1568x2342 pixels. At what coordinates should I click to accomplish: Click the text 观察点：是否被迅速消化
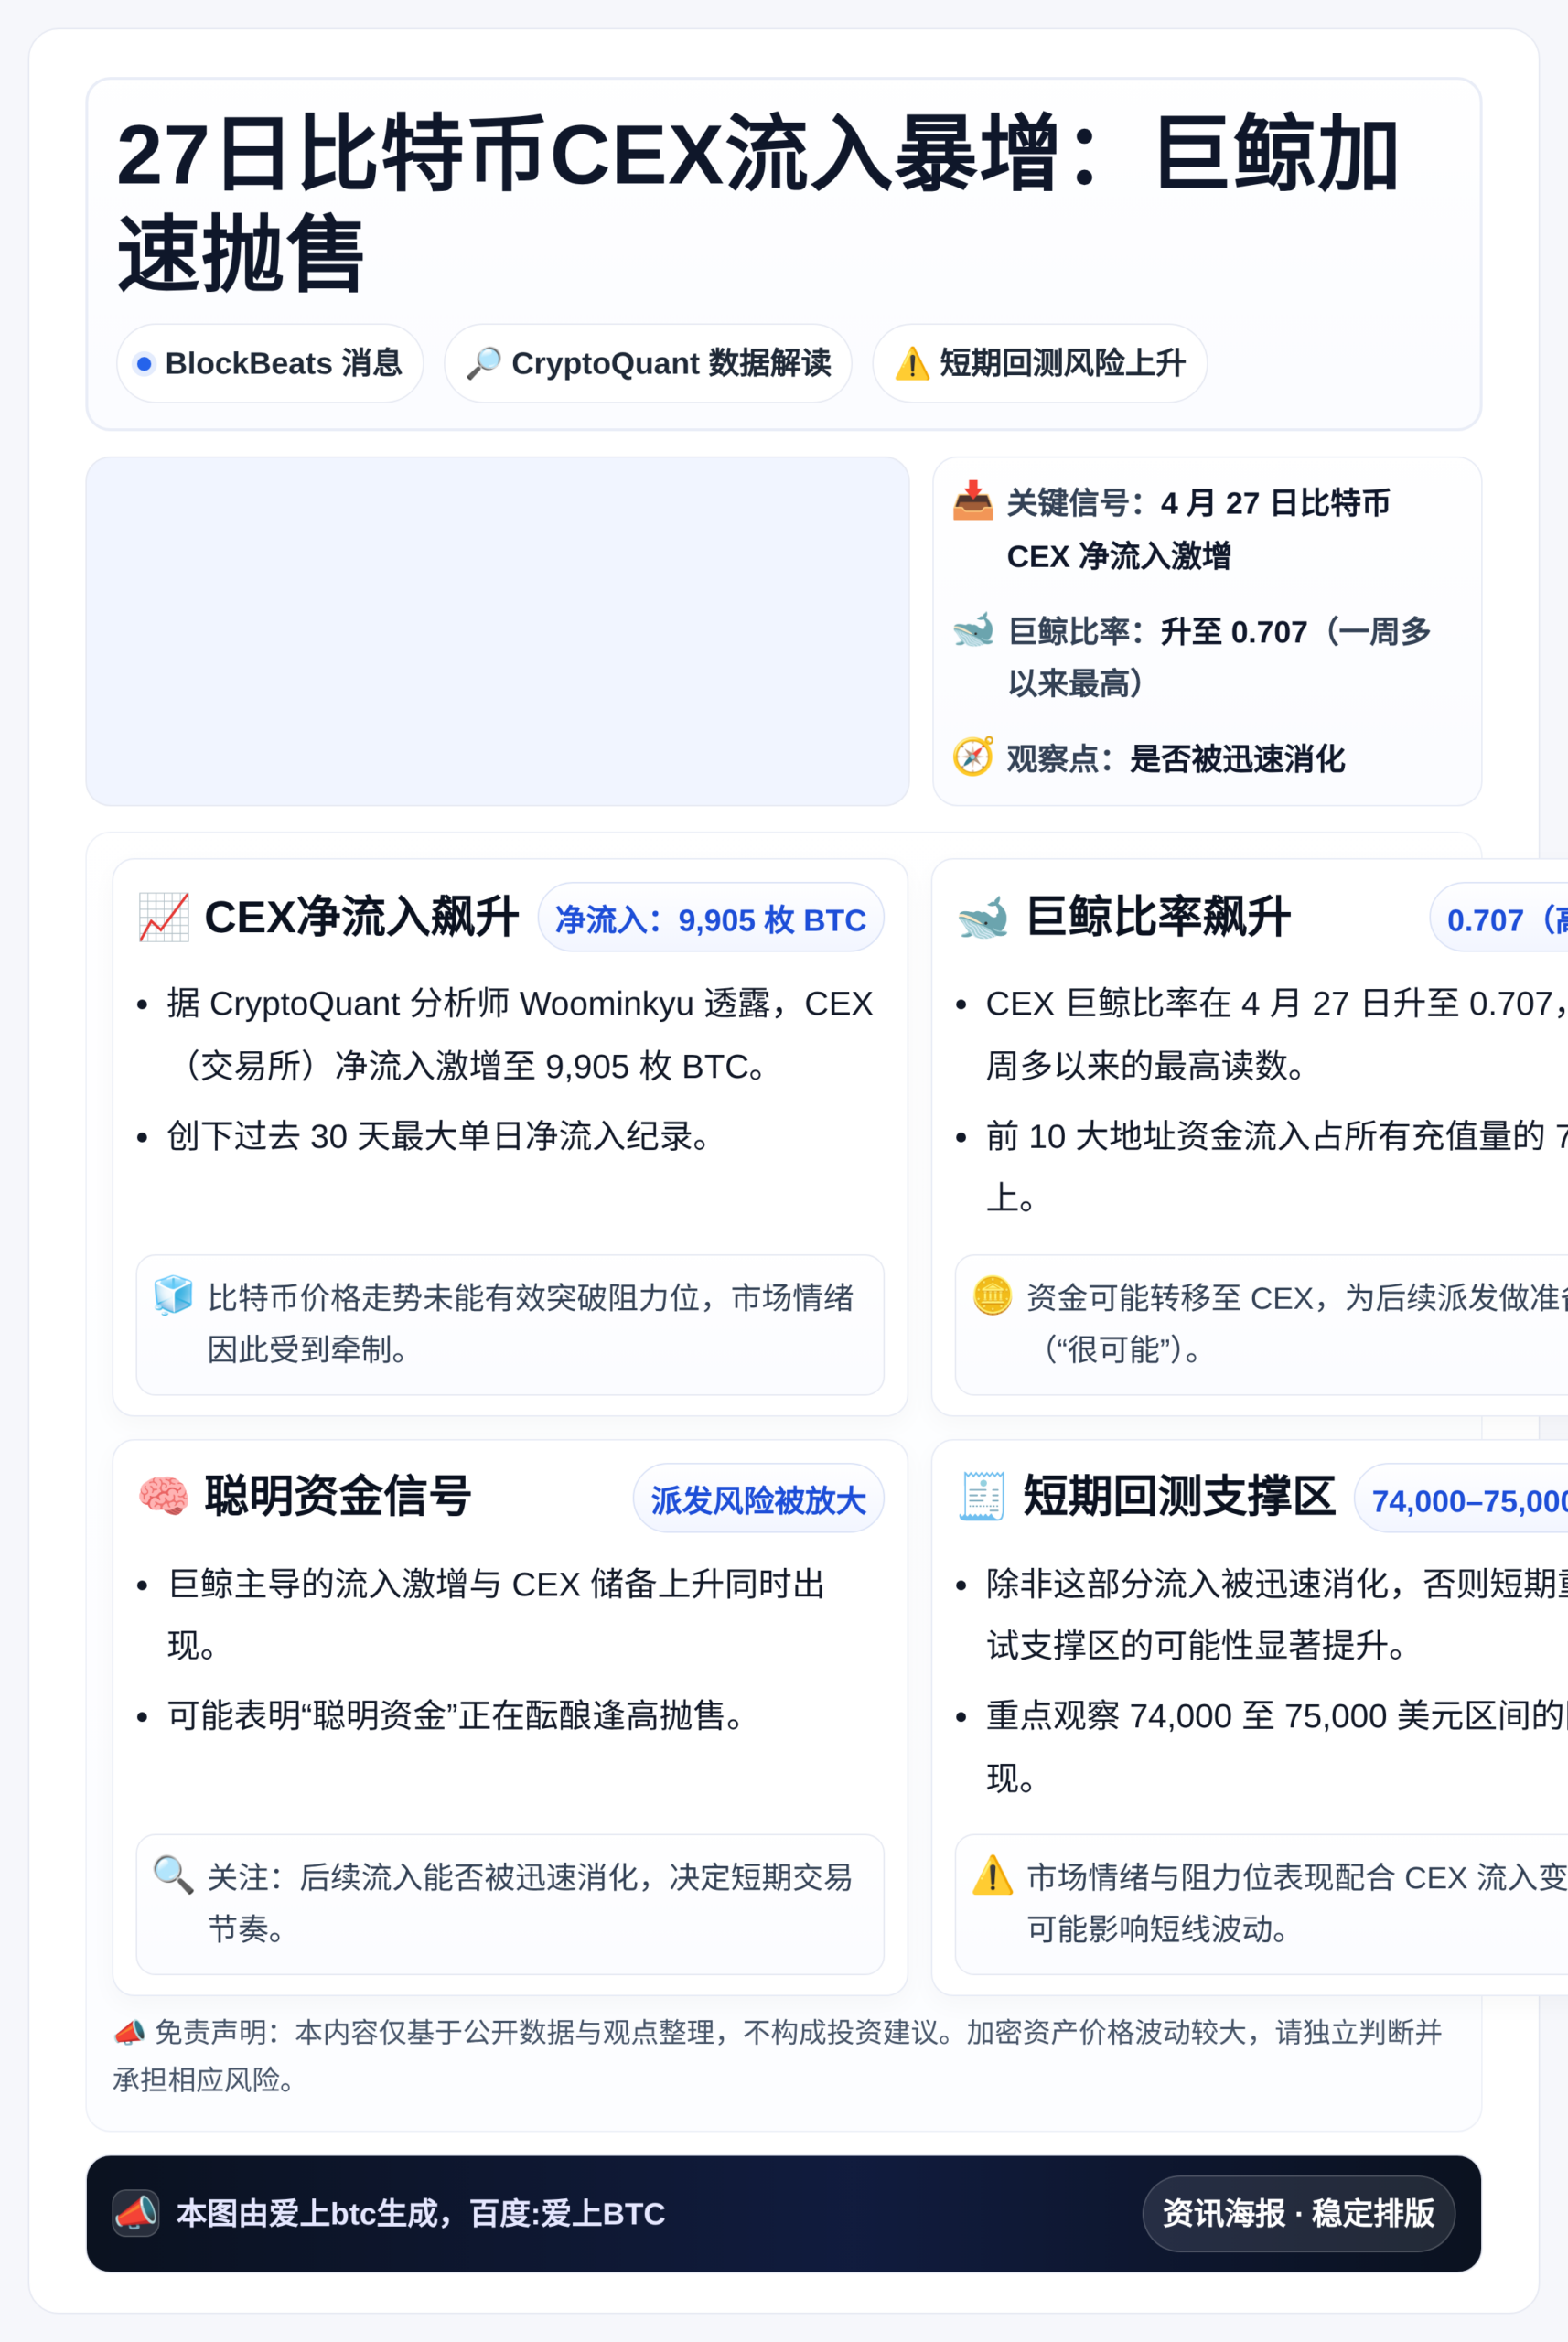pos(1176,758)
